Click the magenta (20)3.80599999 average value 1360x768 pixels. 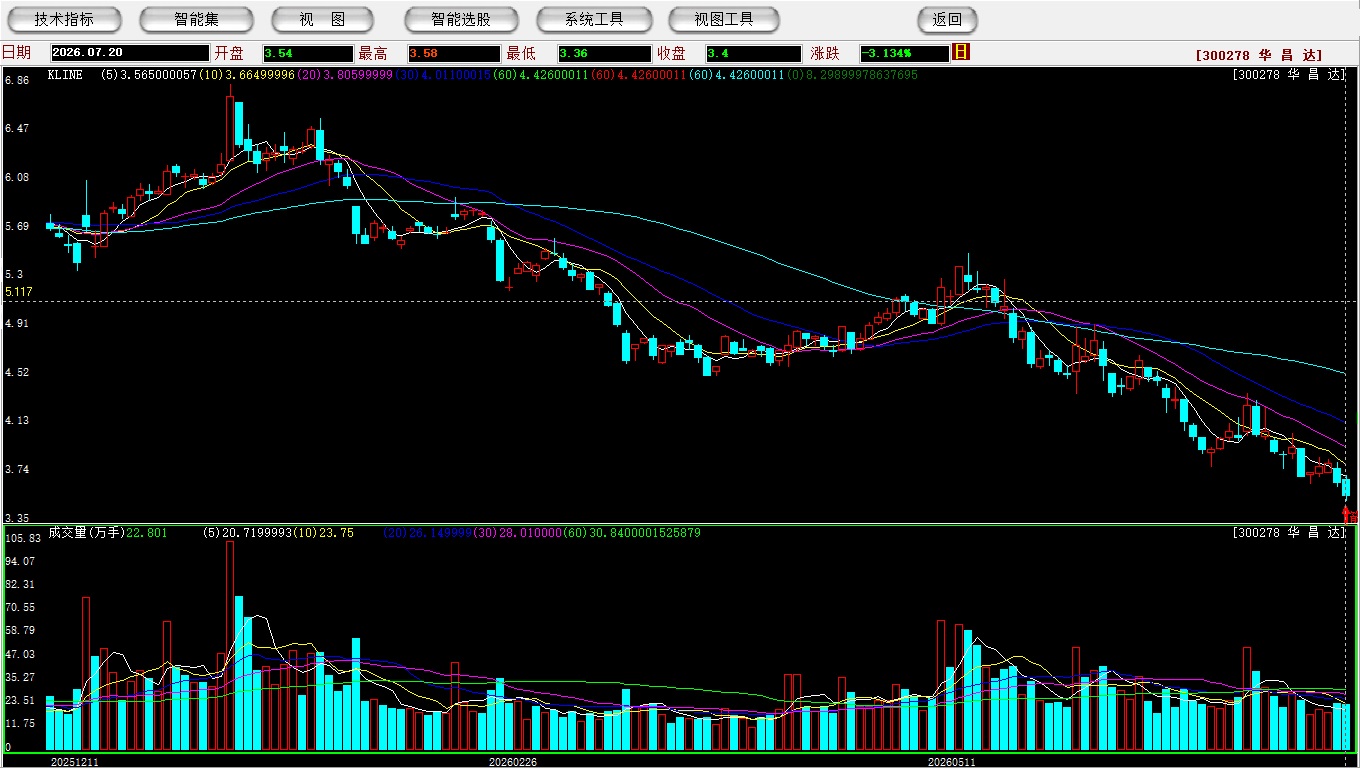point(346,74)
